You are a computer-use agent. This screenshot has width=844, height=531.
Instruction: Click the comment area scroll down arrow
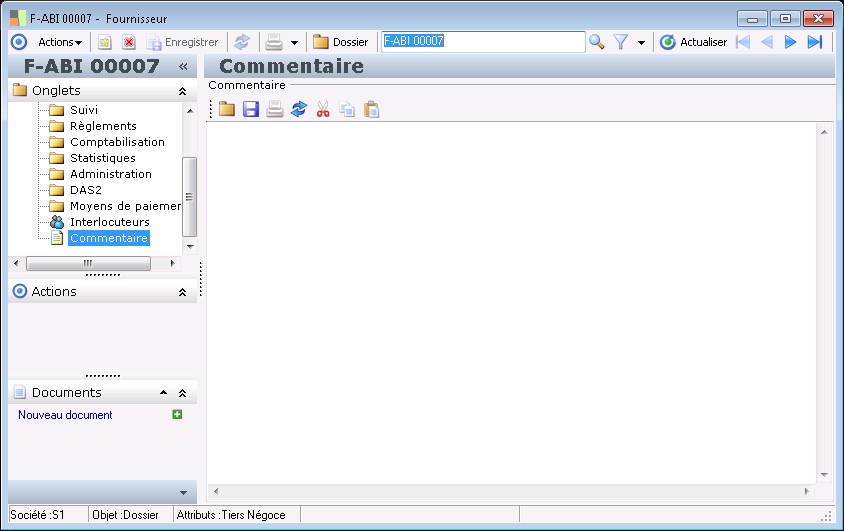[824, 475]
